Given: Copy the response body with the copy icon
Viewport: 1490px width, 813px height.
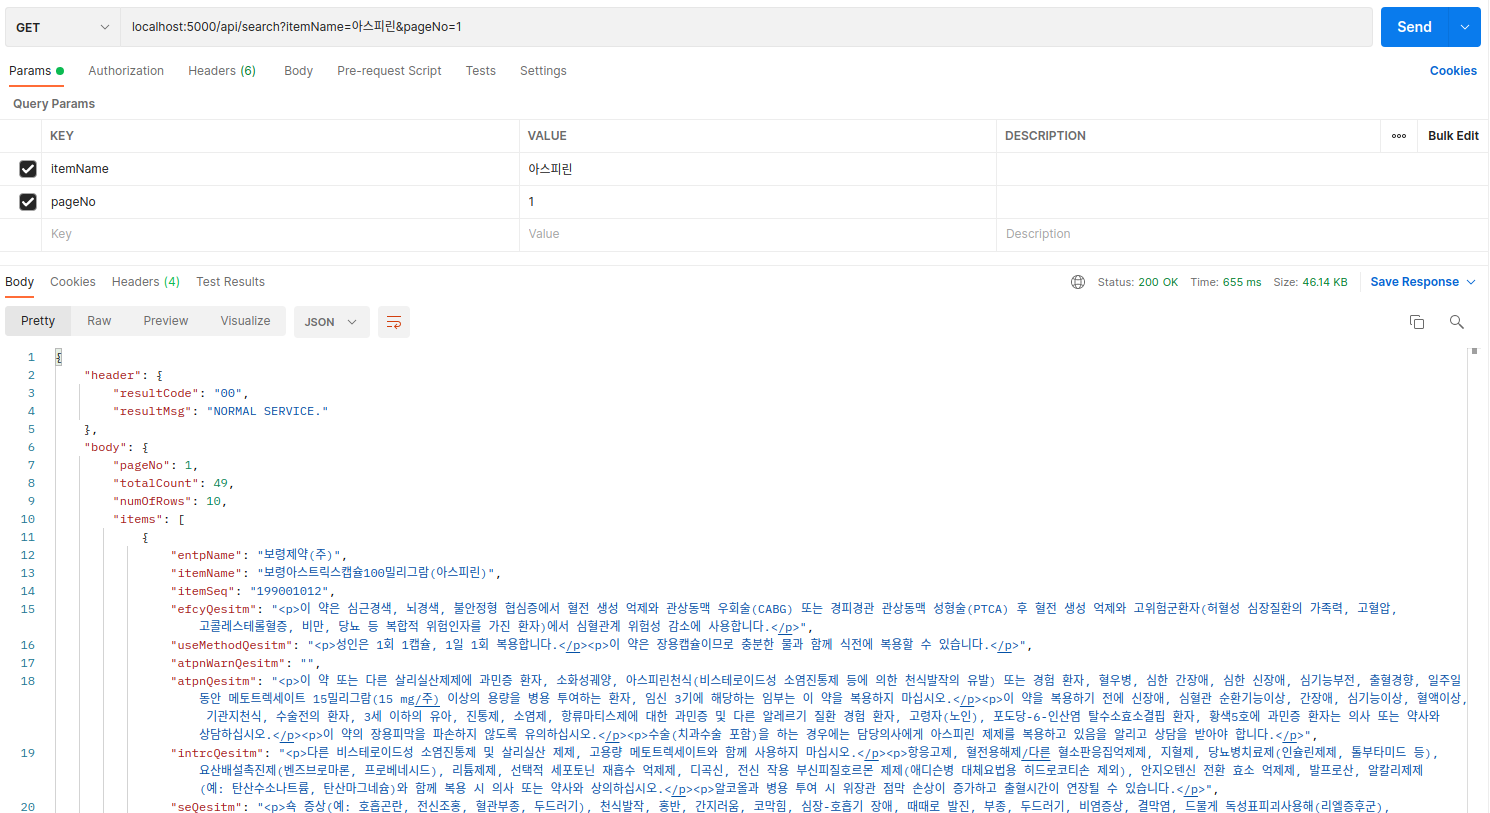Looking at the screenshot, I should pyautogui.click(x=1417, y=322).
